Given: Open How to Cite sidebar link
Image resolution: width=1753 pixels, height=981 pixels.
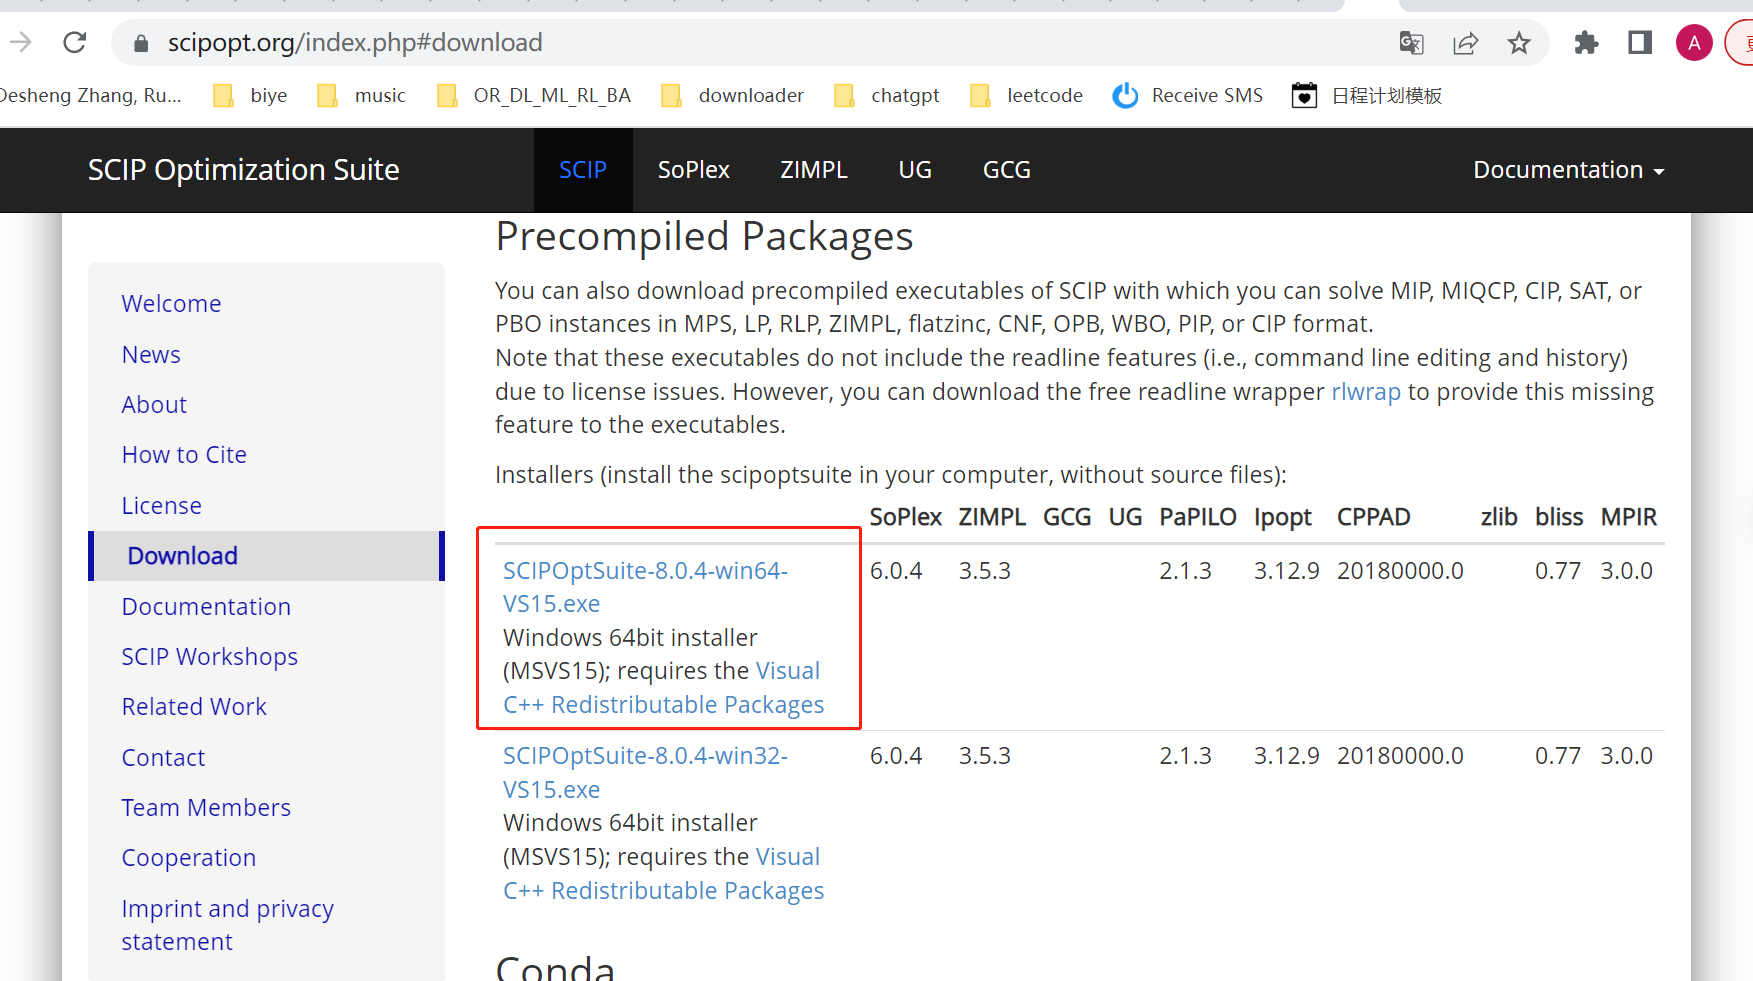Looking at the screenshot, I should click(184, 455).
